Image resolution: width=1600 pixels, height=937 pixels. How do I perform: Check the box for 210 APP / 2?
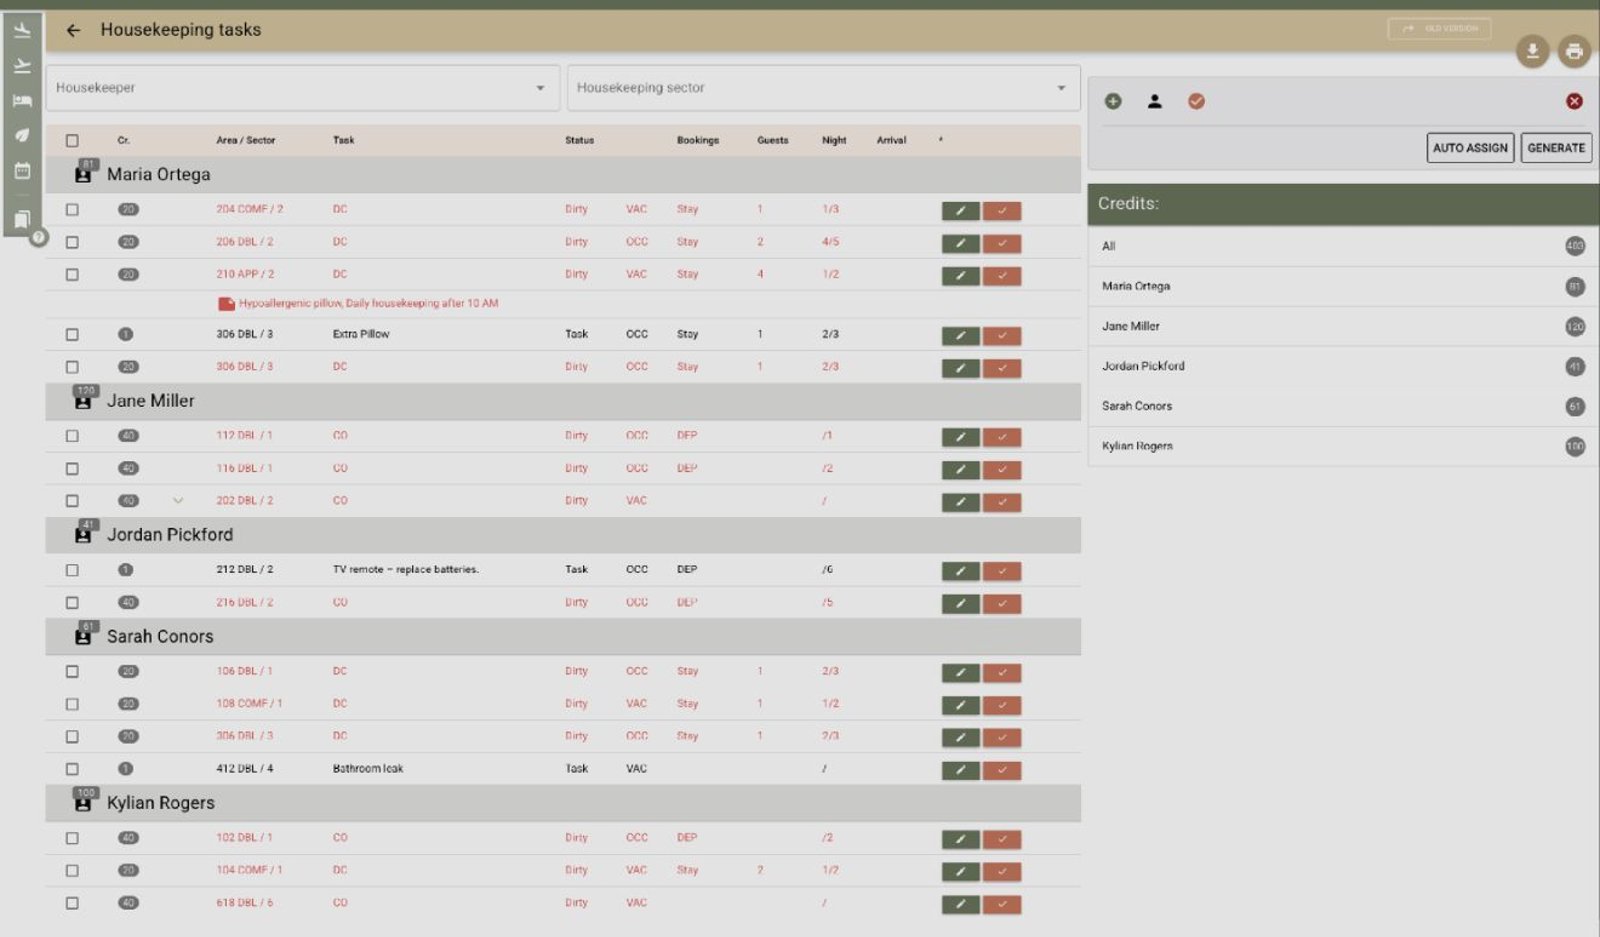[x=72, y=274]
